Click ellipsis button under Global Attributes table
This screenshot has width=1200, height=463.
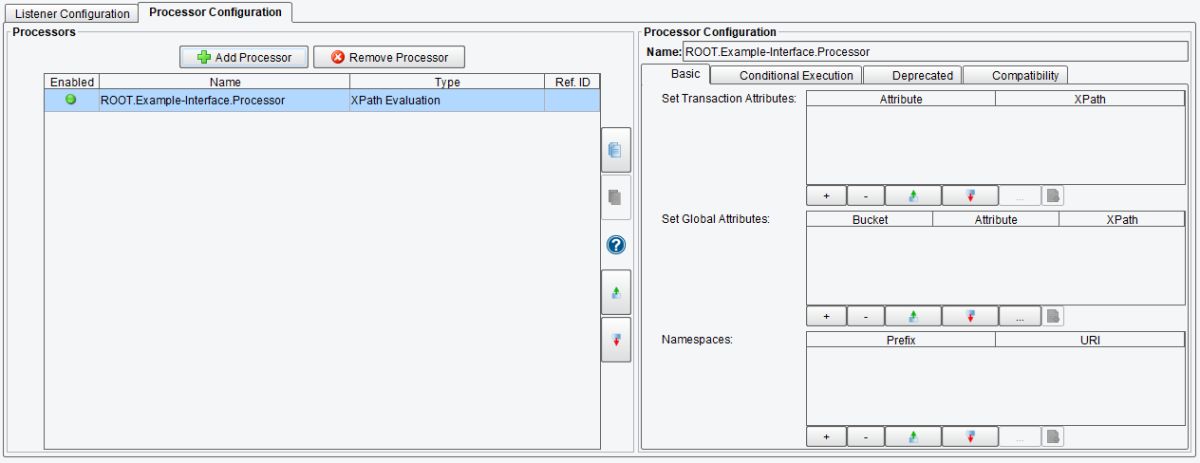click(x=1019, y=316)
